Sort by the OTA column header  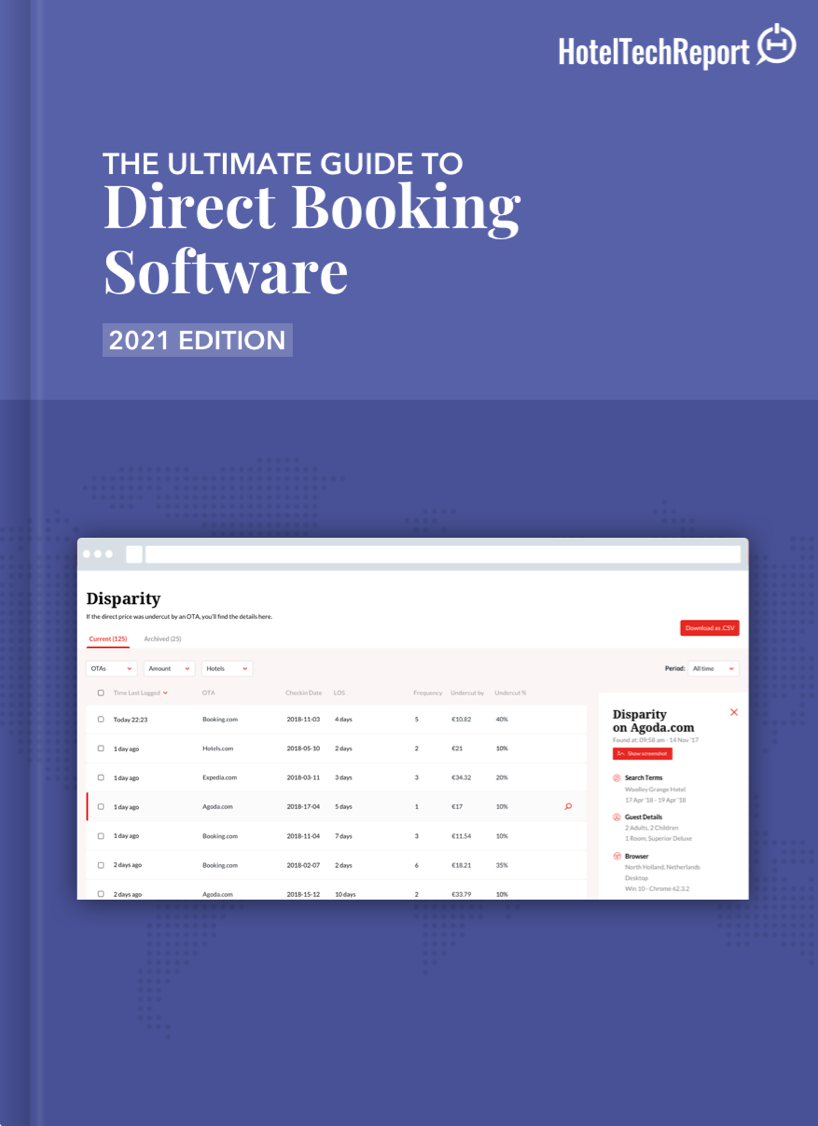point(208,693)
